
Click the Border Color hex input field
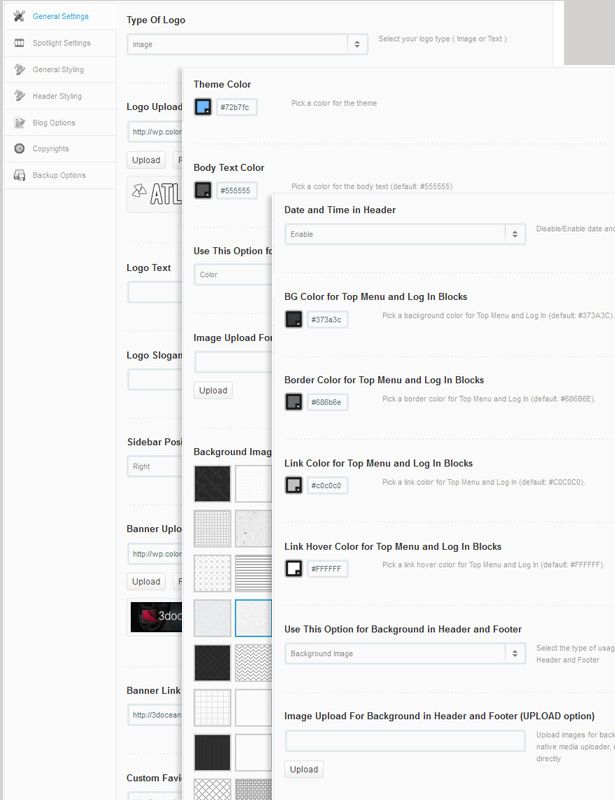pyautogui.click(x=327, y=402)
